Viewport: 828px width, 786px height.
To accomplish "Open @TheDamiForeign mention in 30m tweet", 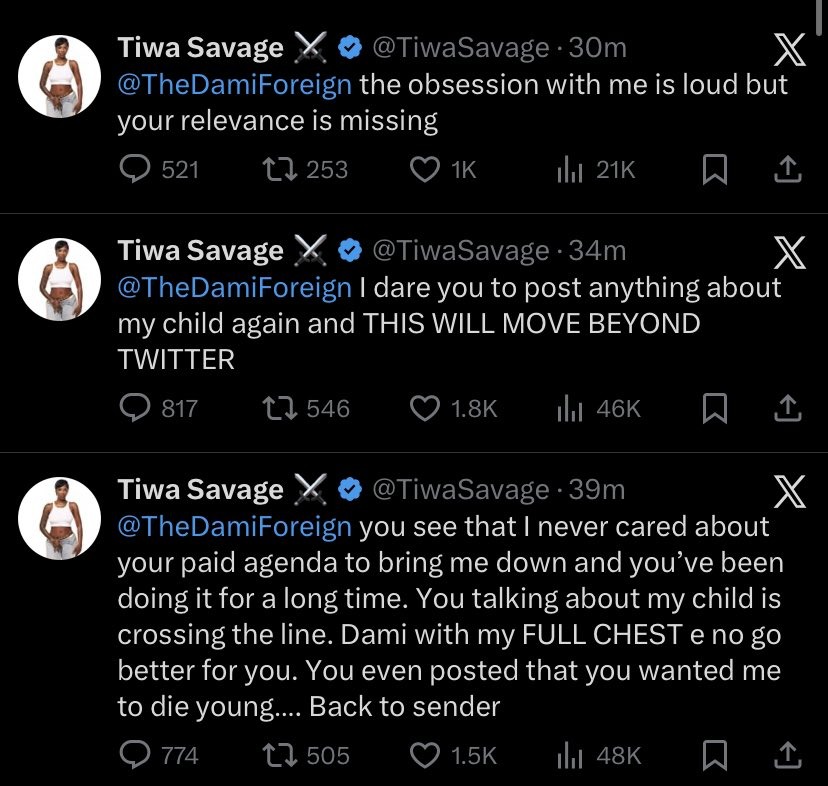I will (x=234, y=84).
